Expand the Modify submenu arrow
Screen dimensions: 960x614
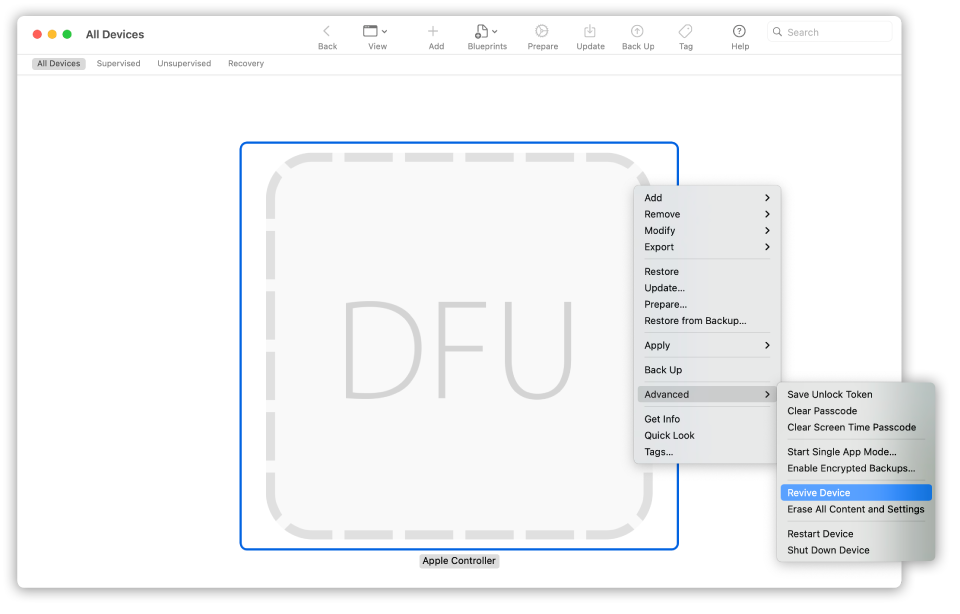[x=768, y=230]
